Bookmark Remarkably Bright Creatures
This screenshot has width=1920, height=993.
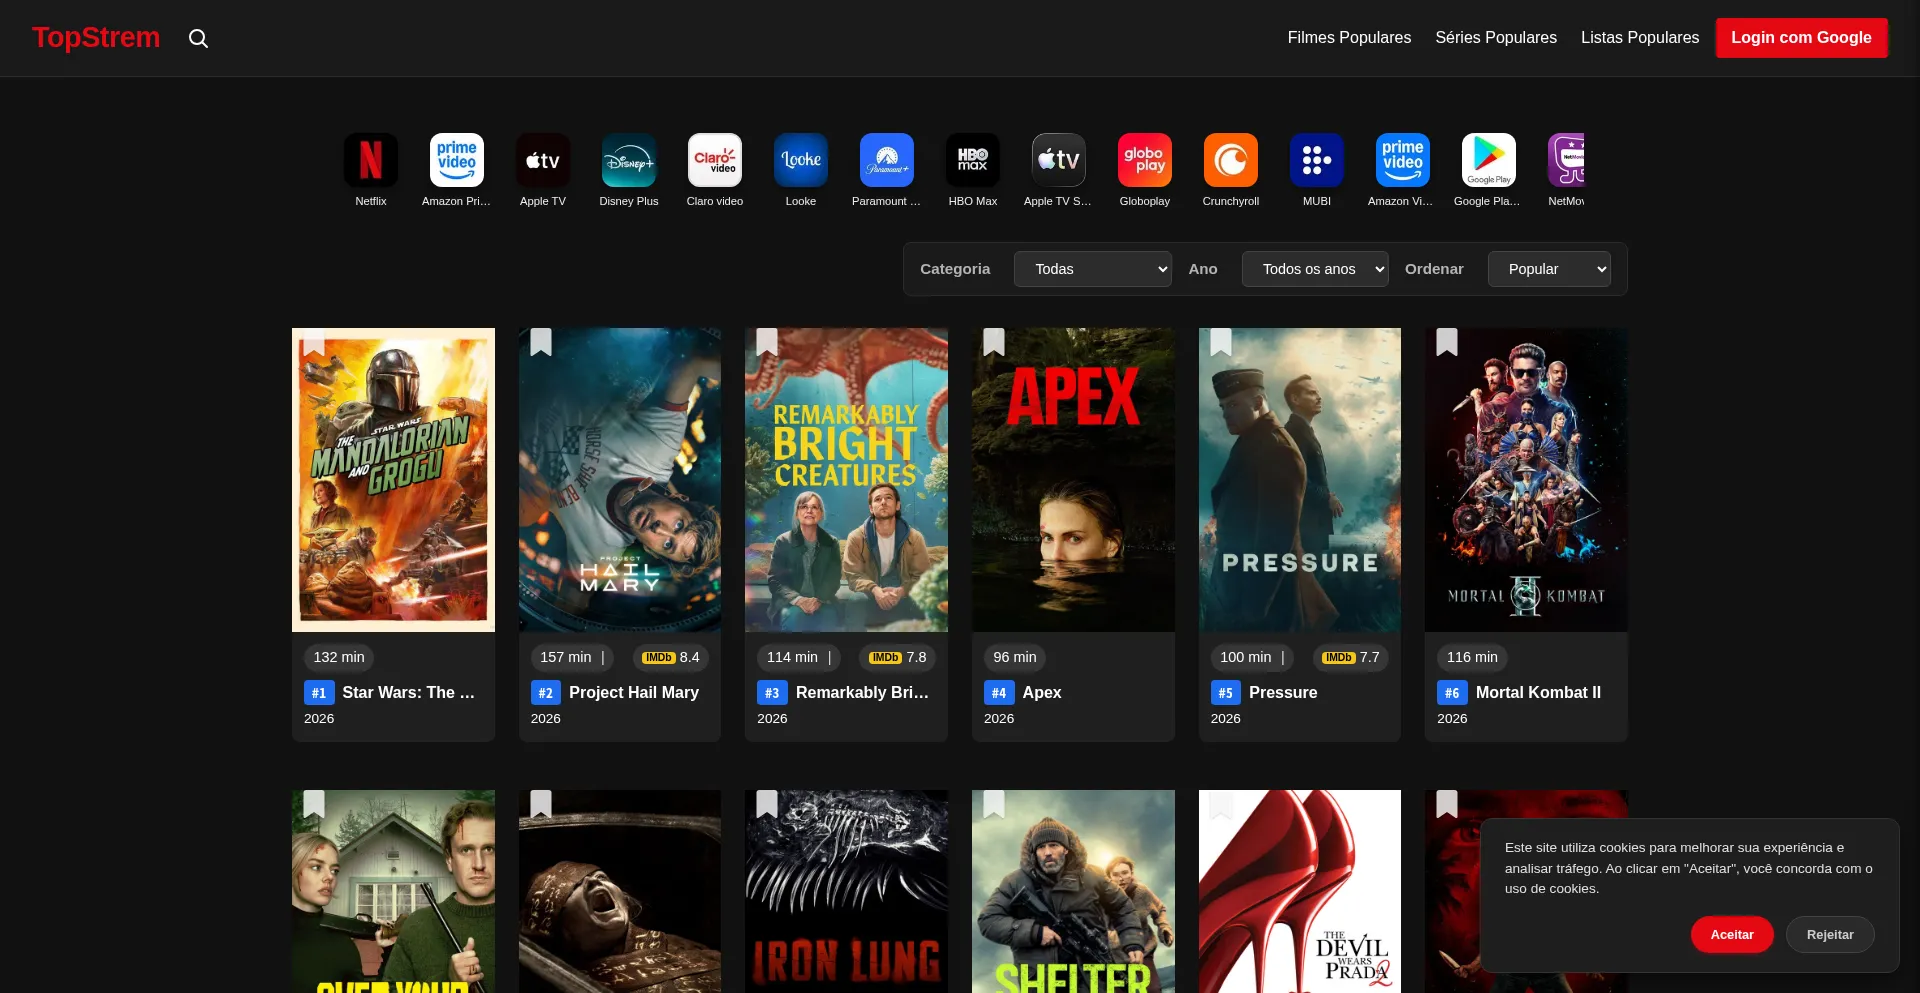(x=767, y=342)
